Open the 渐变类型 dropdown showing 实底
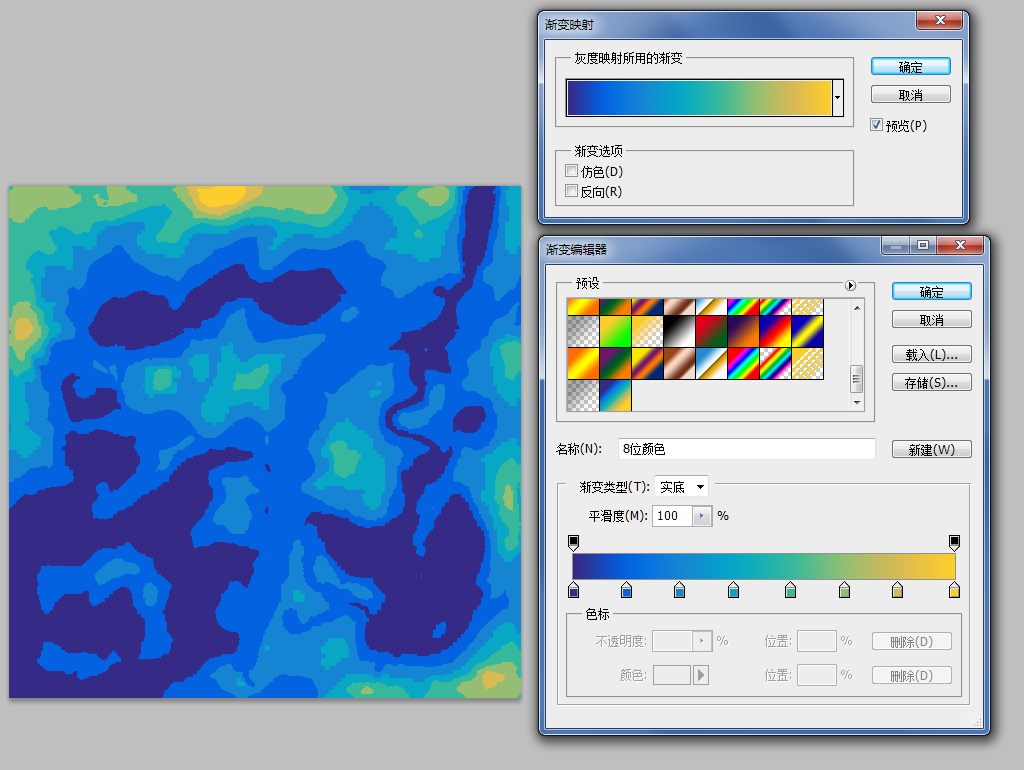This screenshot has width=1024, height=770. point(681,487)
